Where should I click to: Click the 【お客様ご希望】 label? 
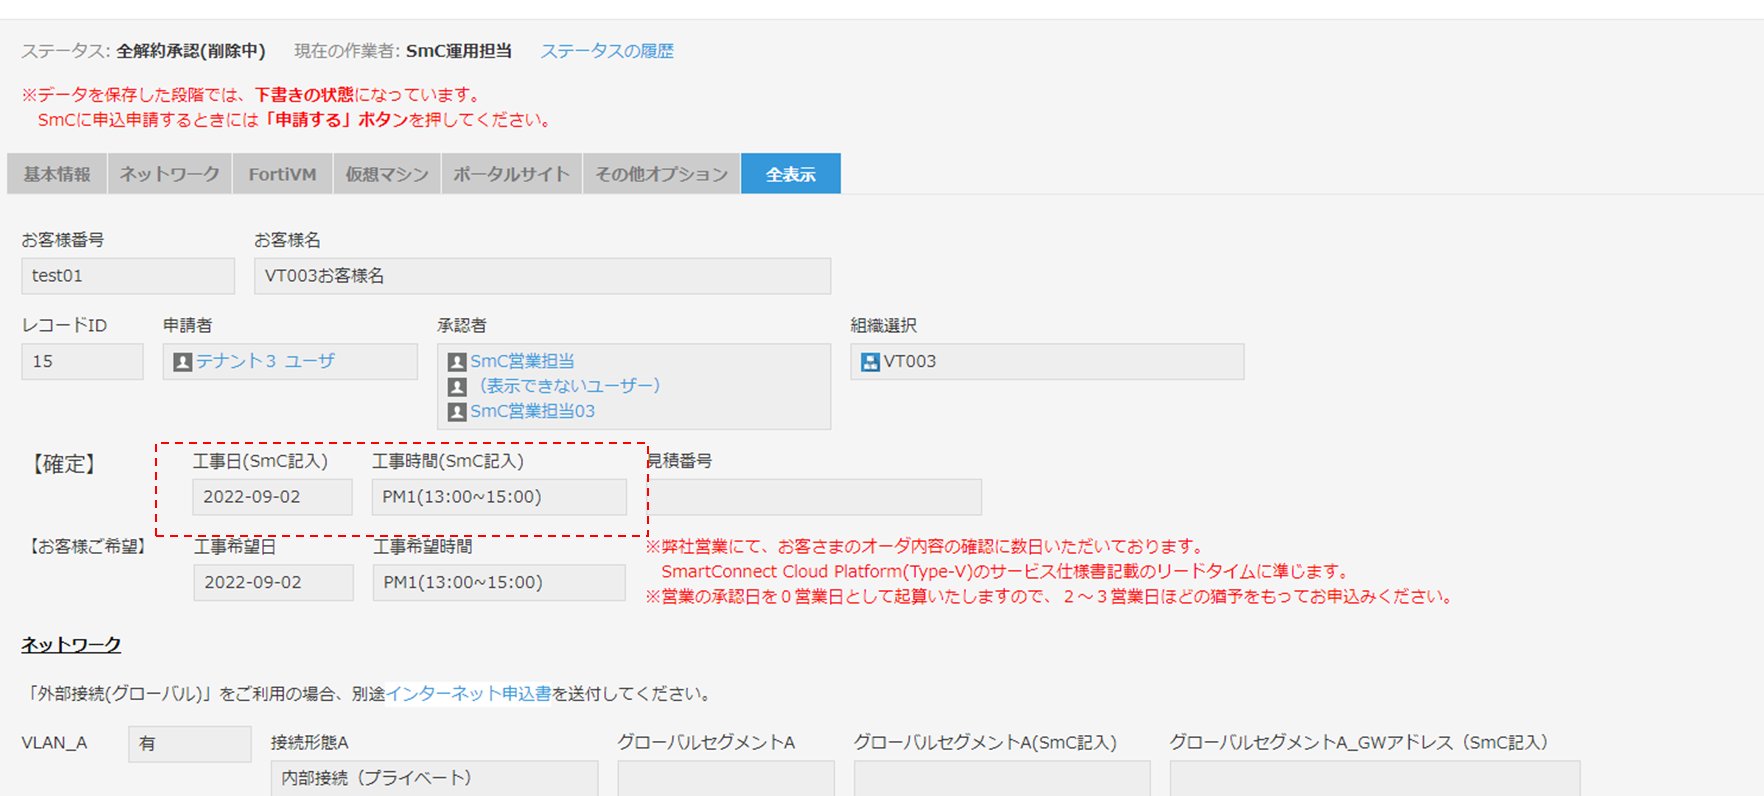click(x=87, y=547)
